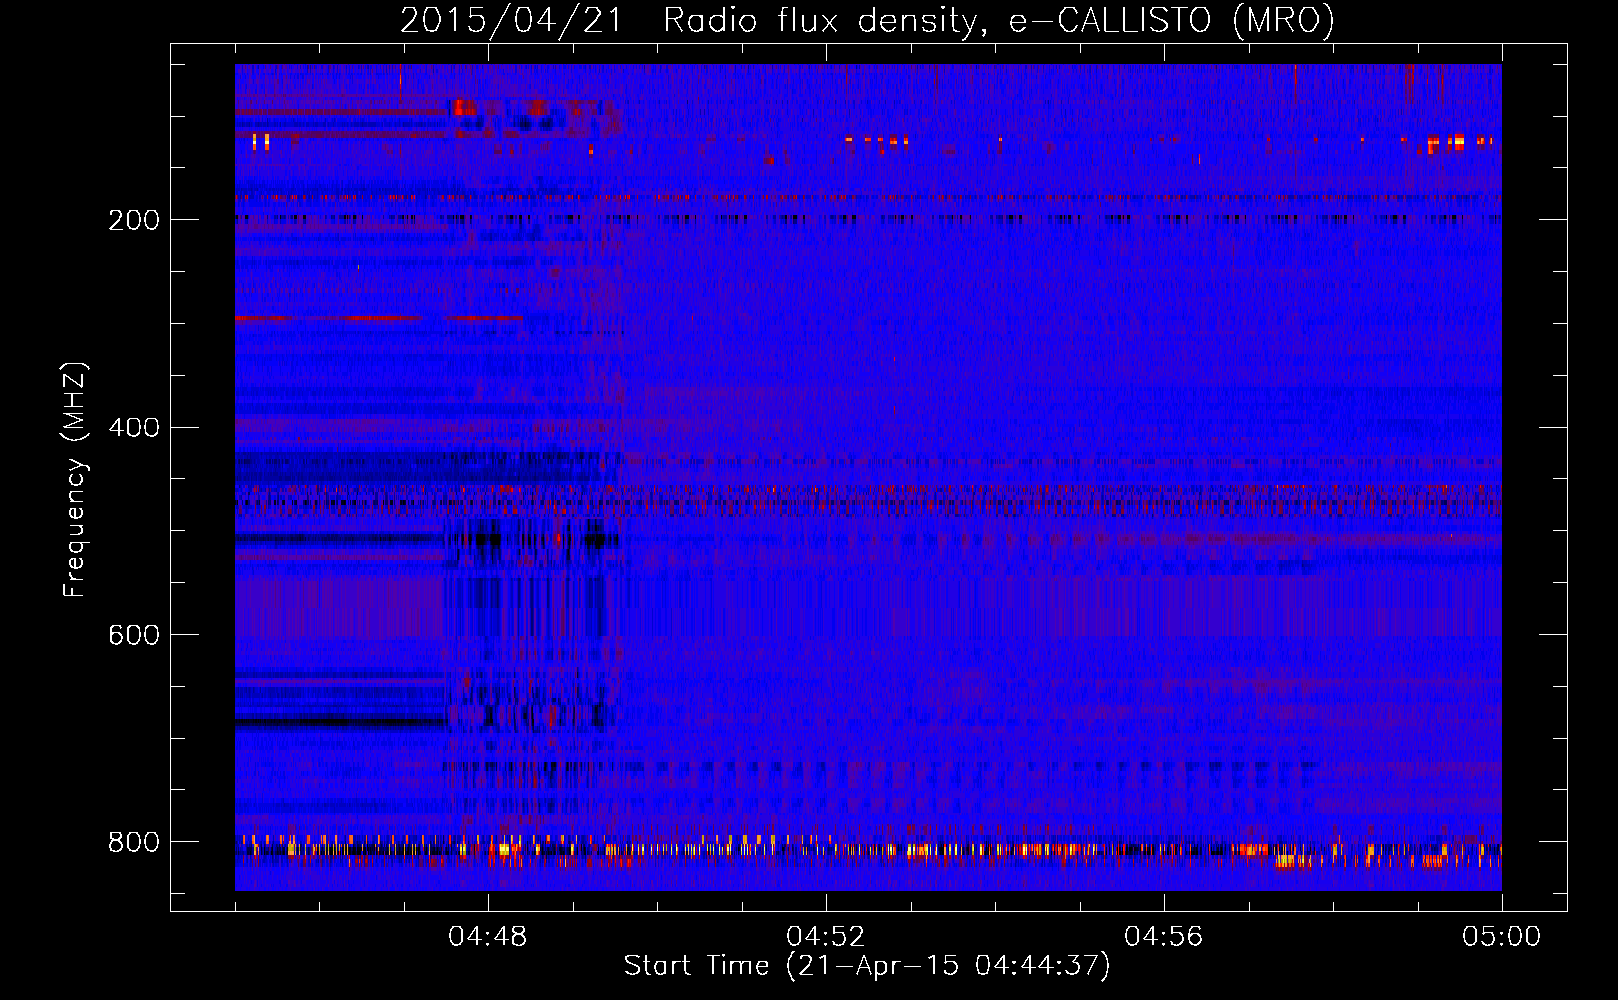Click the 200 MHz frequency tick label
This screenshot has height=1000, width=1618.
click(x=134, y=220)
